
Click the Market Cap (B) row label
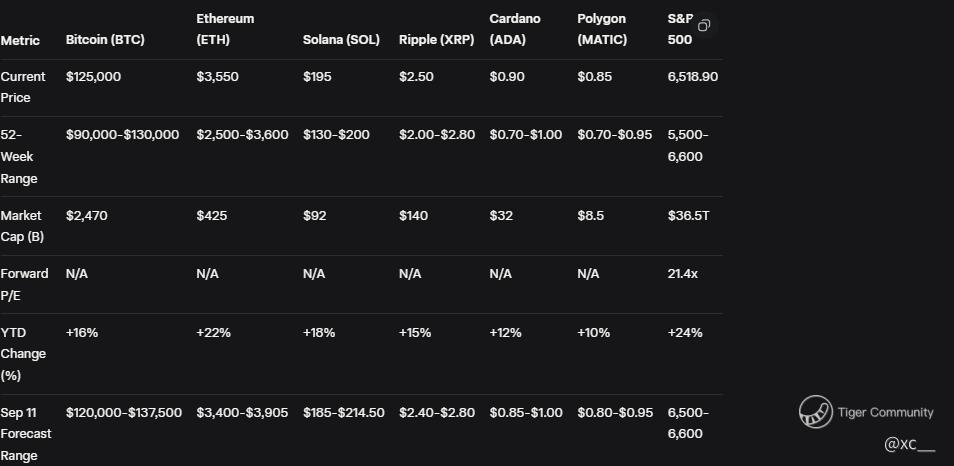pyautogui.click(x=23, y=226)
